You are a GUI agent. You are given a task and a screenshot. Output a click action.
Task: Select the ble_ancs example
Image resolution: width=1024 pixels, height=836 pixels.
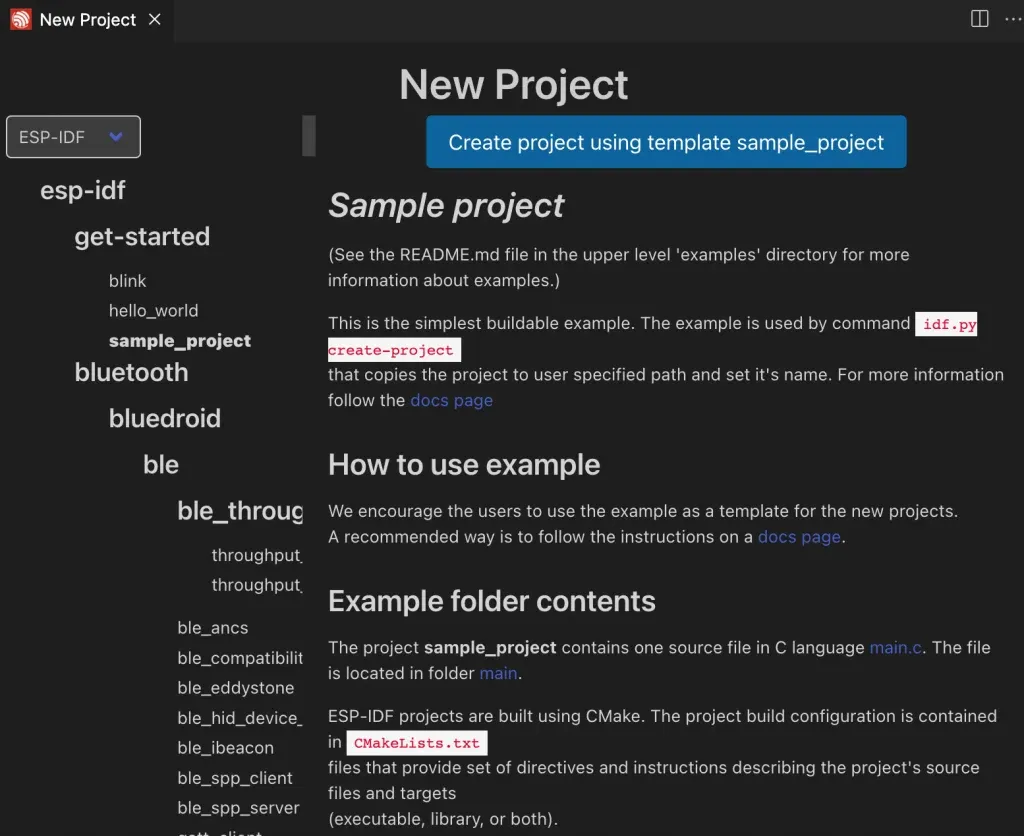click(212, 627)
